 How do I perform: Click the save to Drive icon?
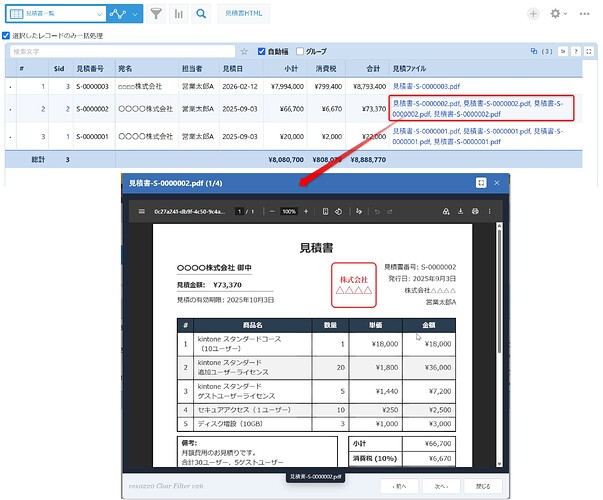coord(446,212)
